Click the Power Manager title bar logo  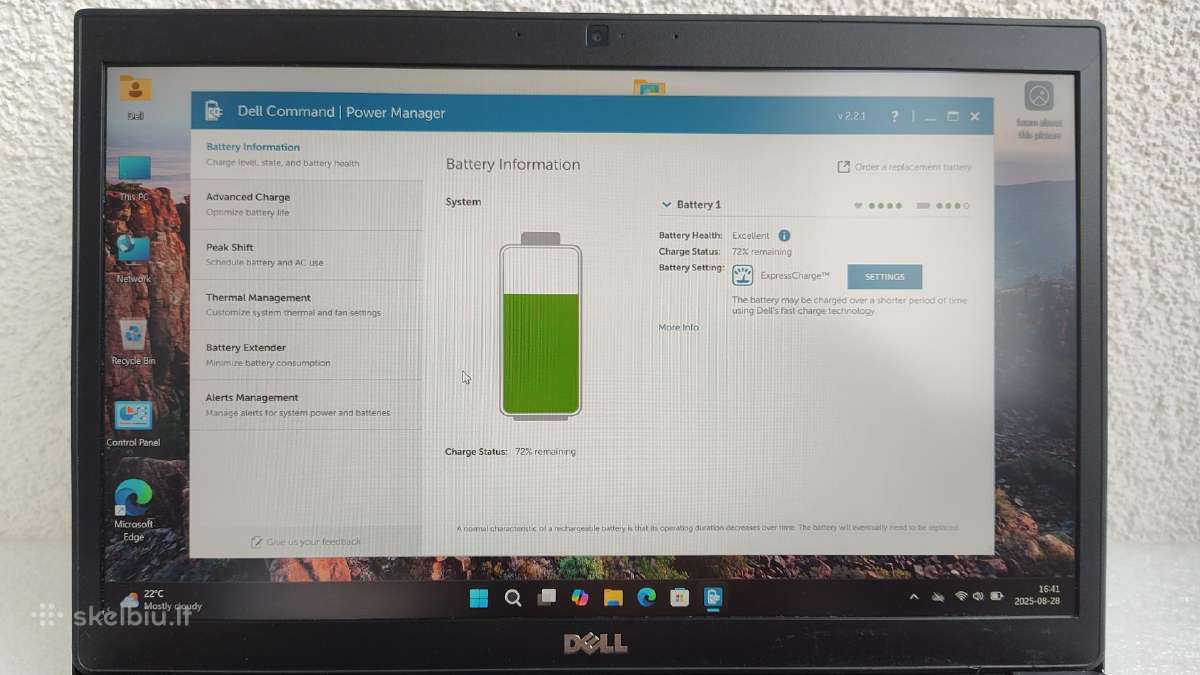[213, 111]
